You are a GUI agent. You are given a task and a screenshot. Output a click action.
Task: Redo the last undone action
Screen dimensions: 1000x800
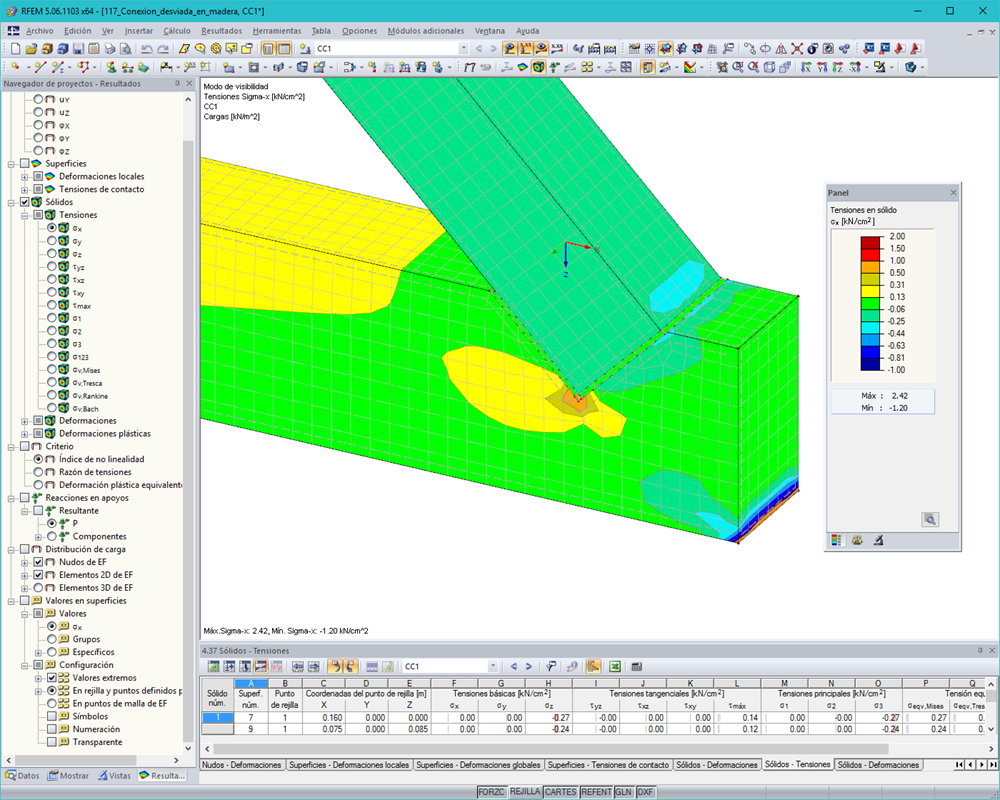[163, 48]
